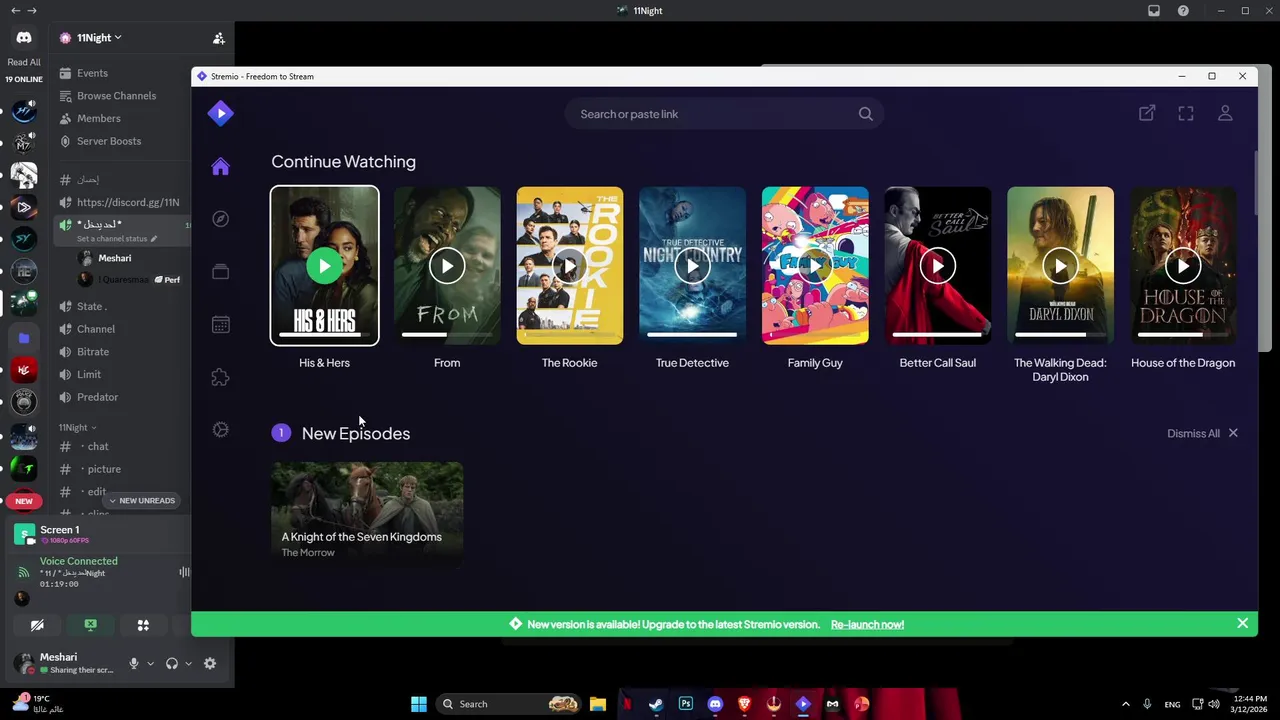
Task: Play House of the Dragon poster
Action: coord(1183,266)
